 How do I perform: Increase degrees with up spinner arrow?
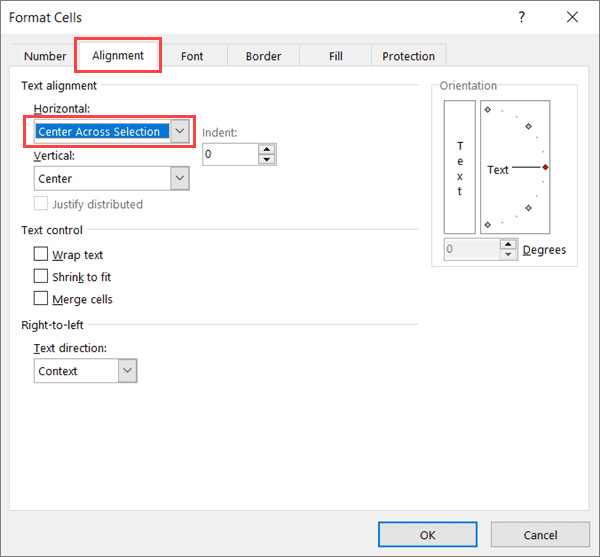[510, 245]
